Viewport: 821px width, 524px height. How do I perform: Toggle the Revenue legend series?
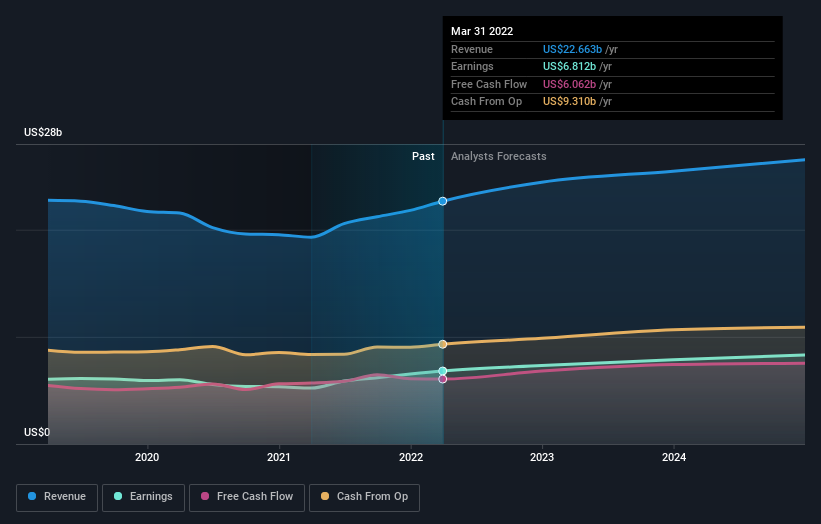coord(57,497)
